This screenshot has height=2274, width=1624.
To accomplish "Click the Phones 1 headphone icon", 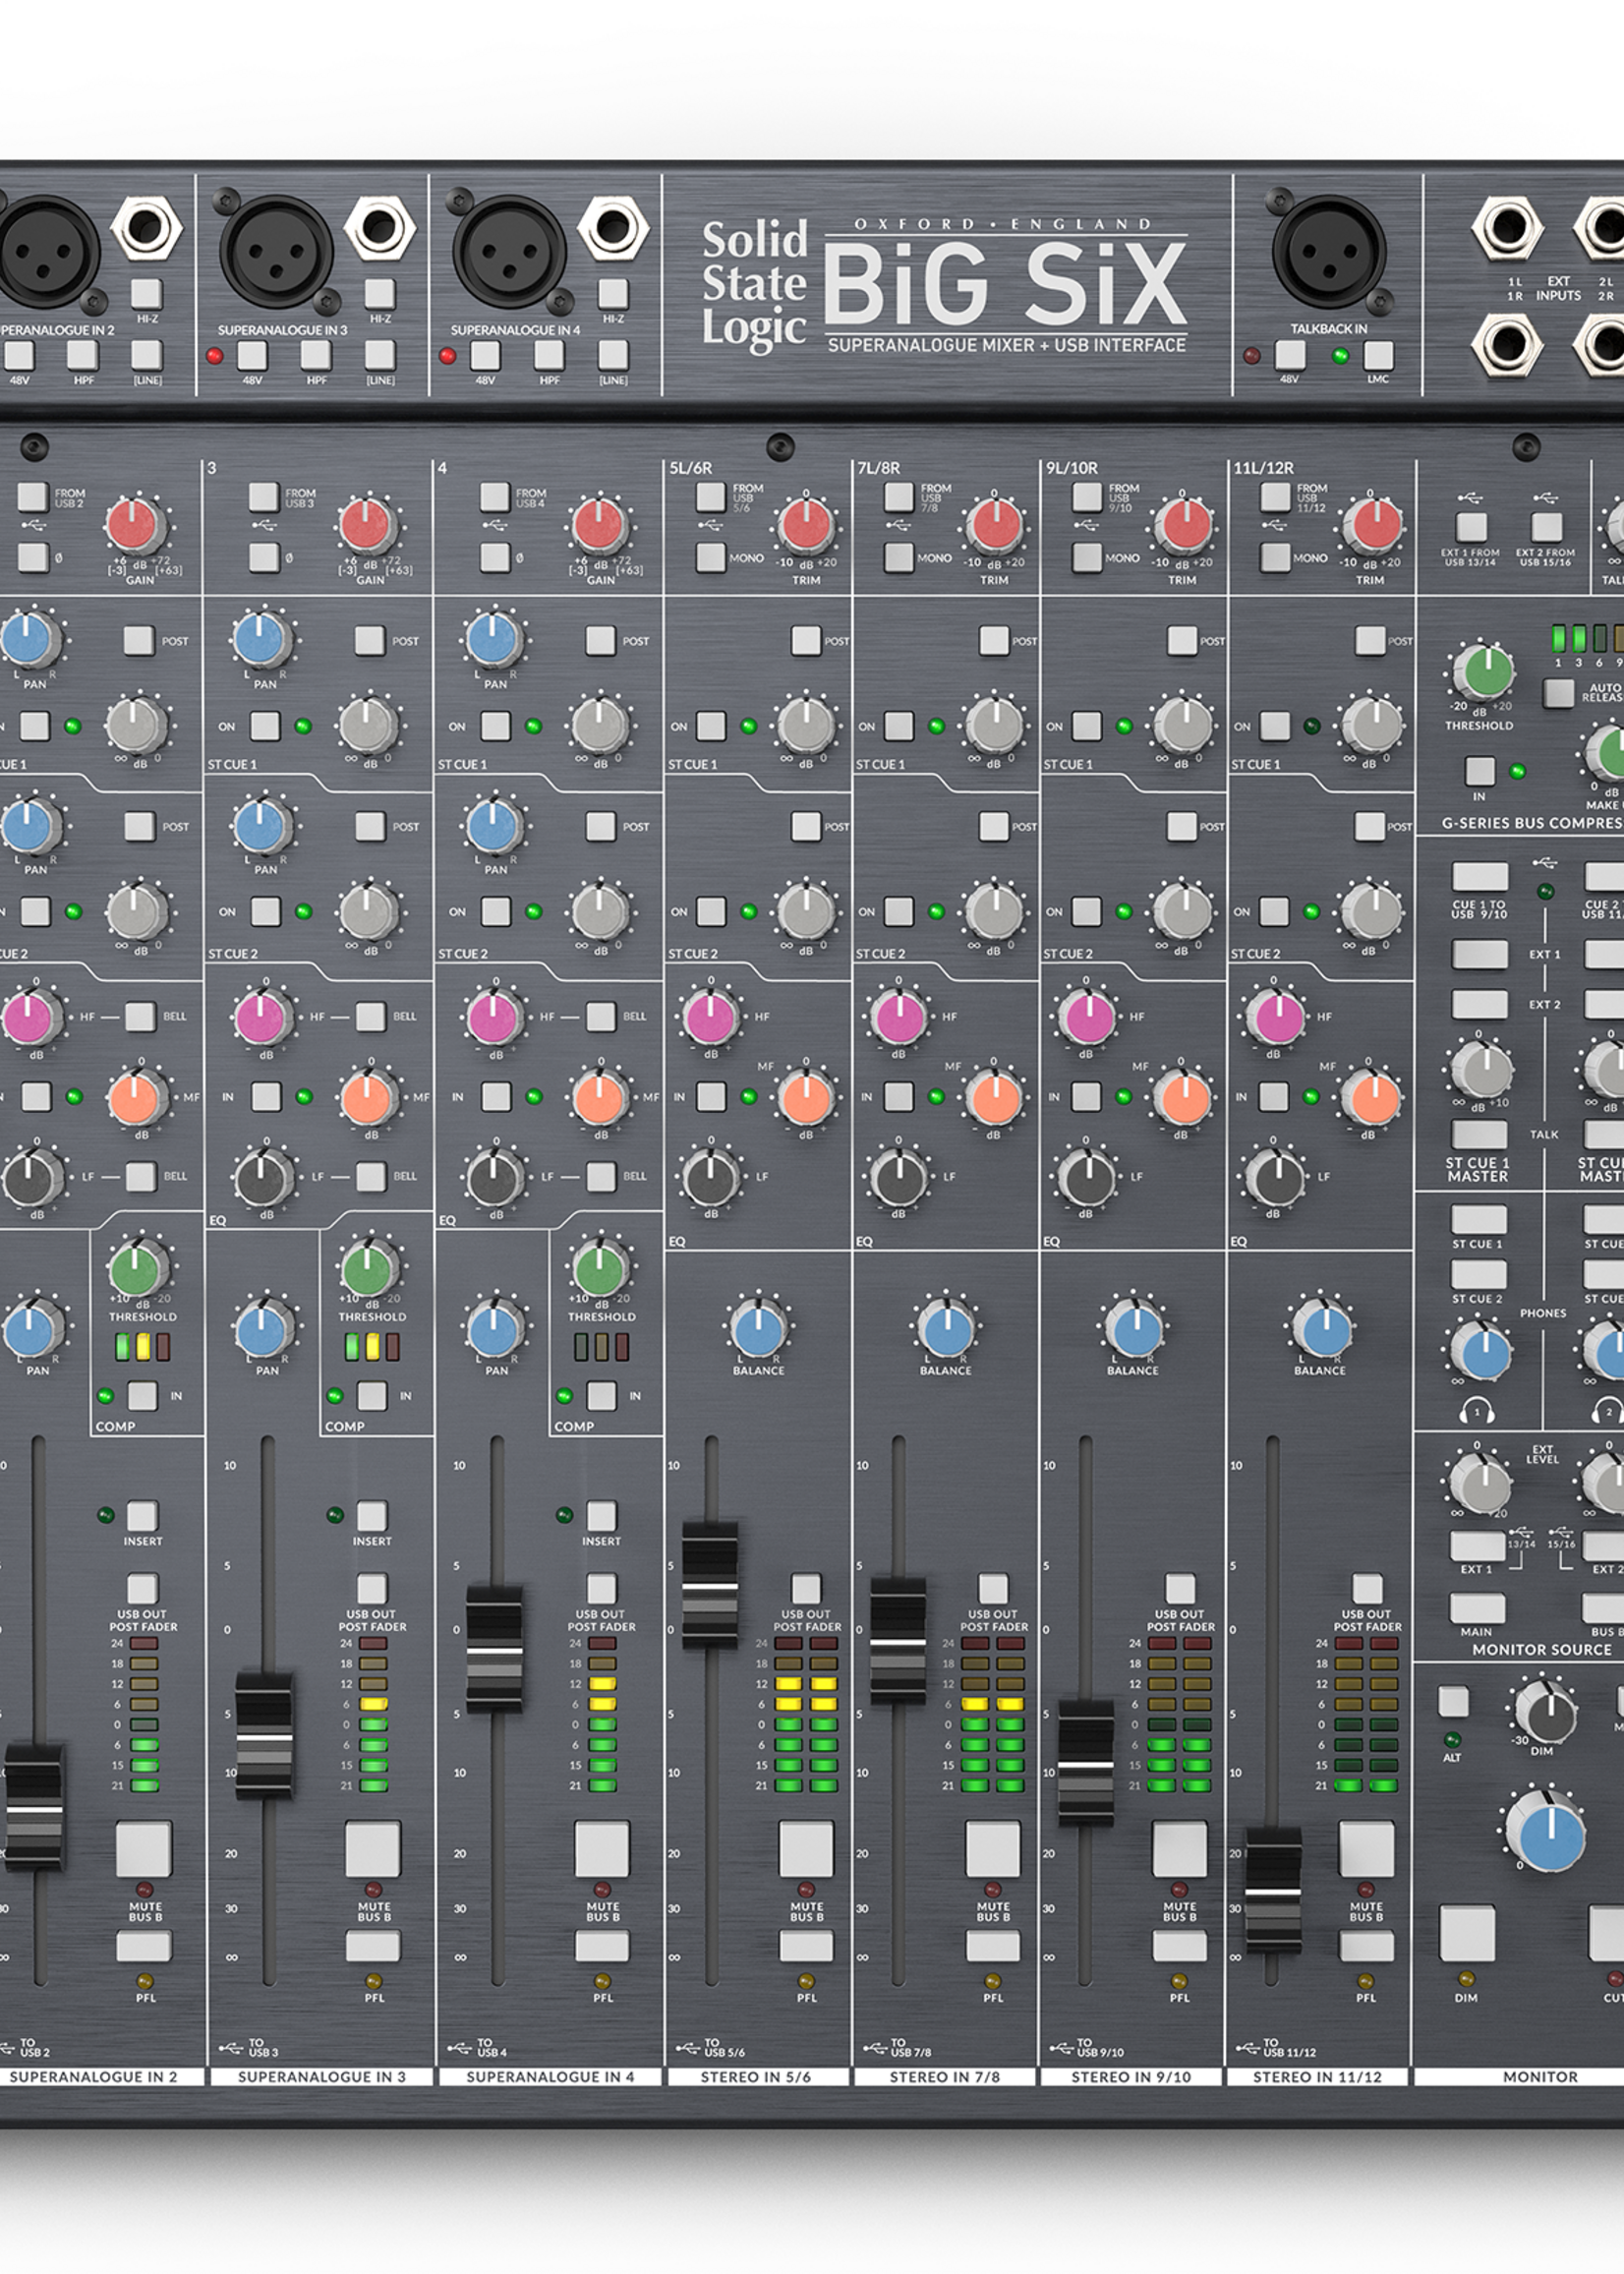I will pos(1476,1412).
